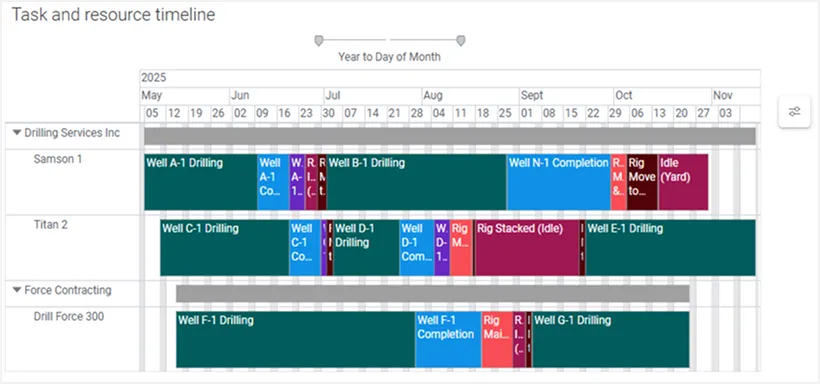Click the Titan 2 red Rig M... task
The image size is (820, 384).
click(x=461, y=247)
